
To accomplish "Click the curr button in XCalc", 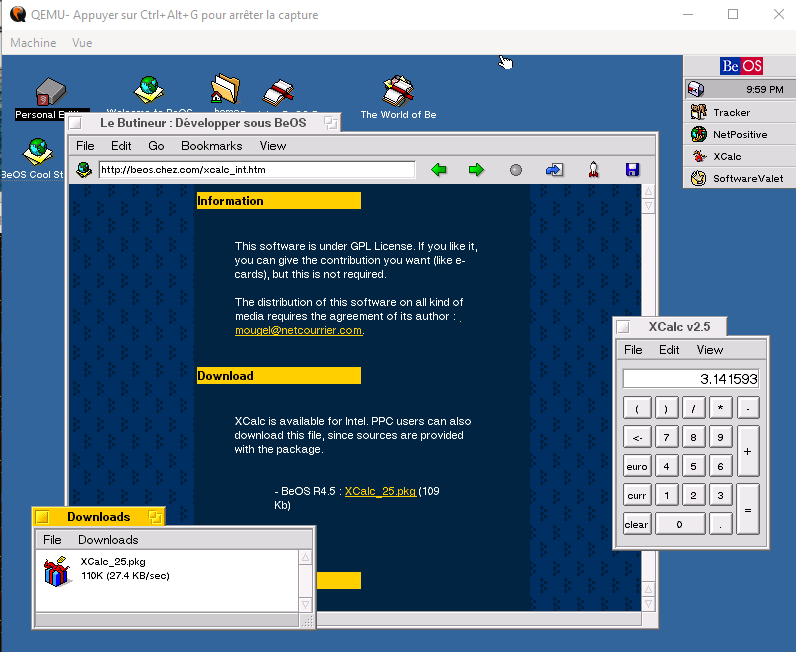I will tap(637, 495).
